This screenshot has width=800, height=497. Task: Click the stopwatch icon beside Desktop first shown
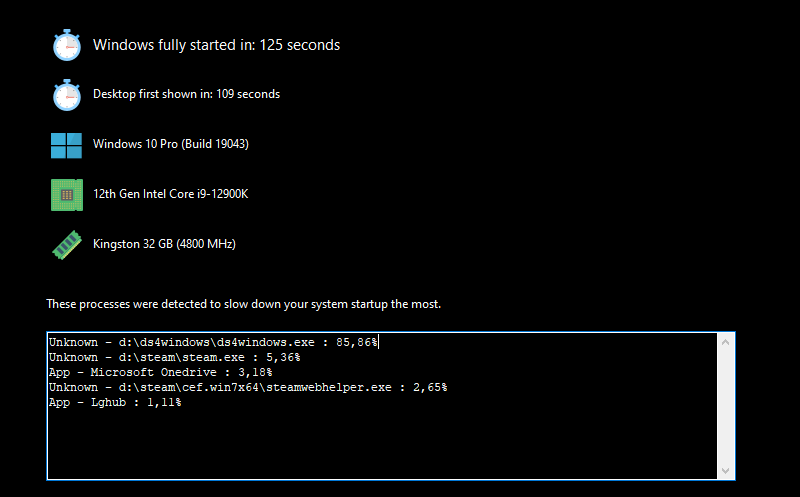[x=67, y=94]
